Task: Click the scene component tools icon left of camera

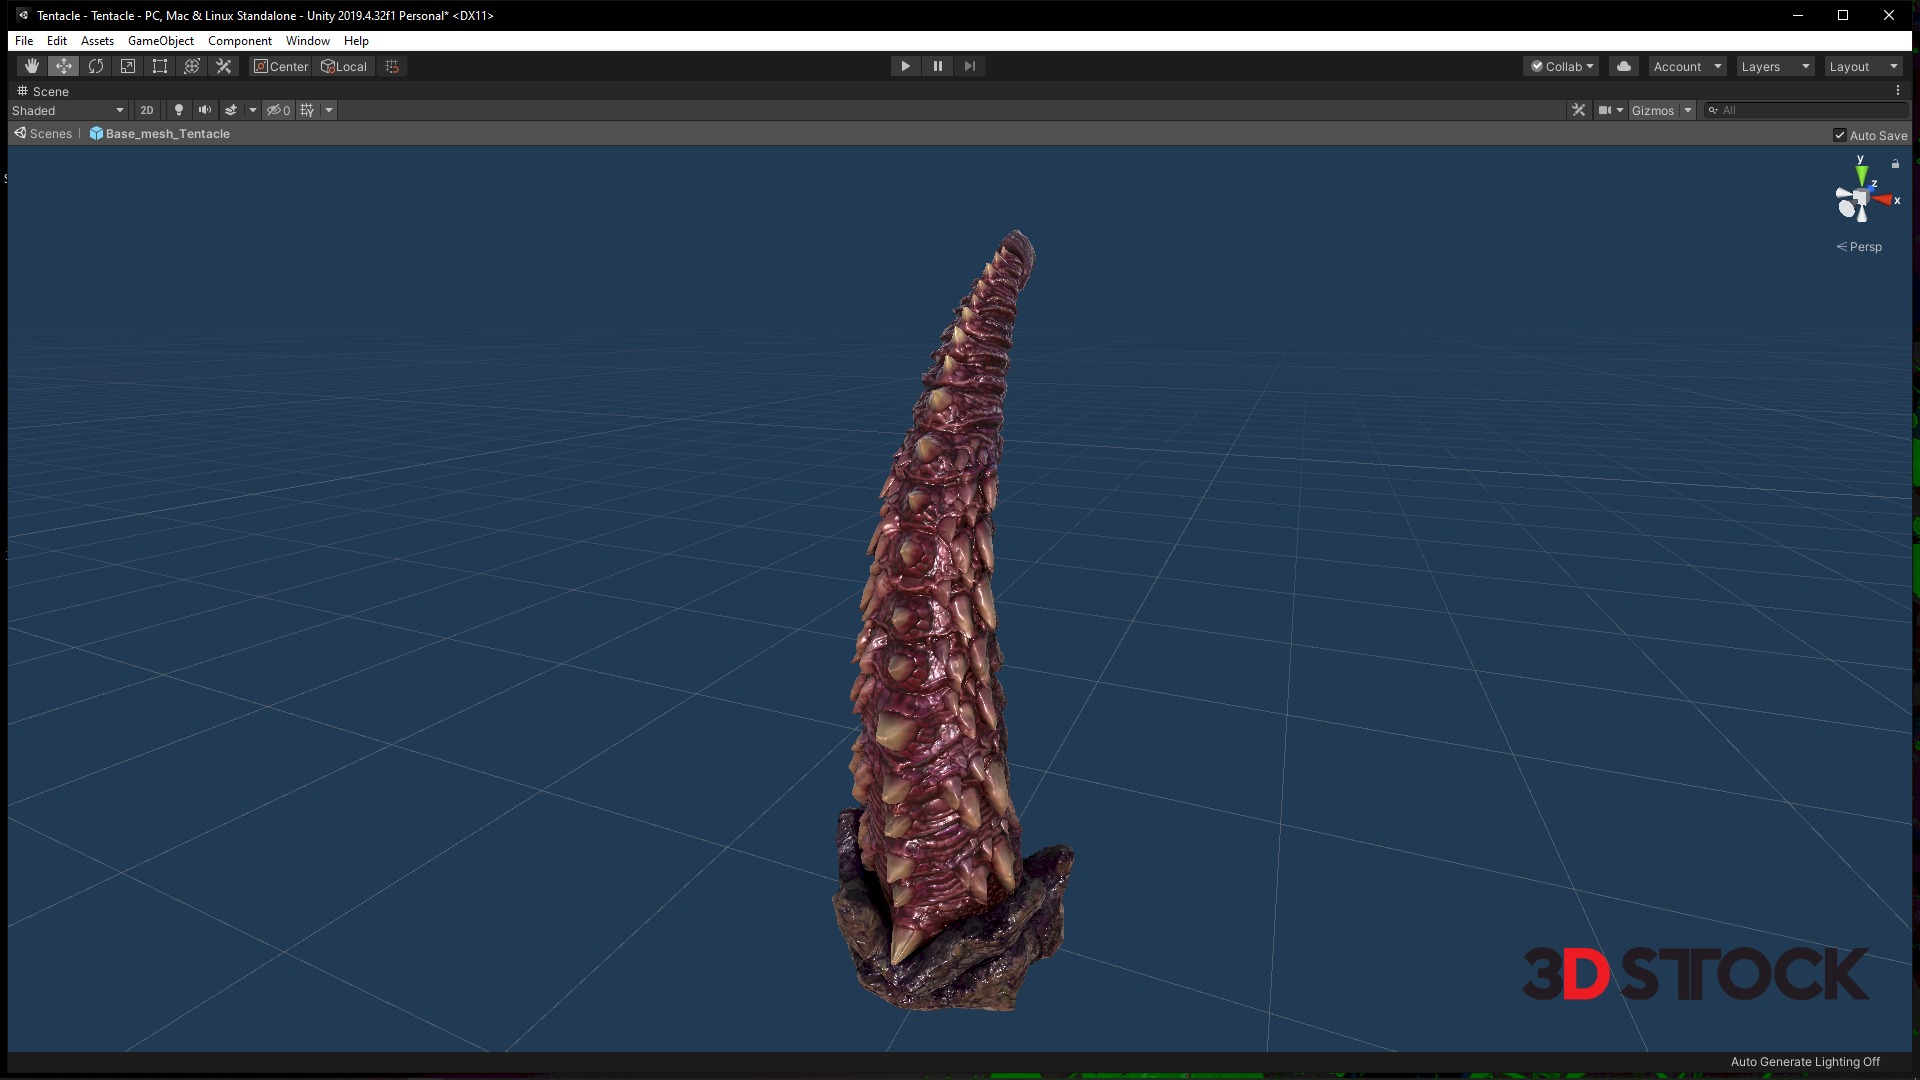Action: (x=1578, y=110)
